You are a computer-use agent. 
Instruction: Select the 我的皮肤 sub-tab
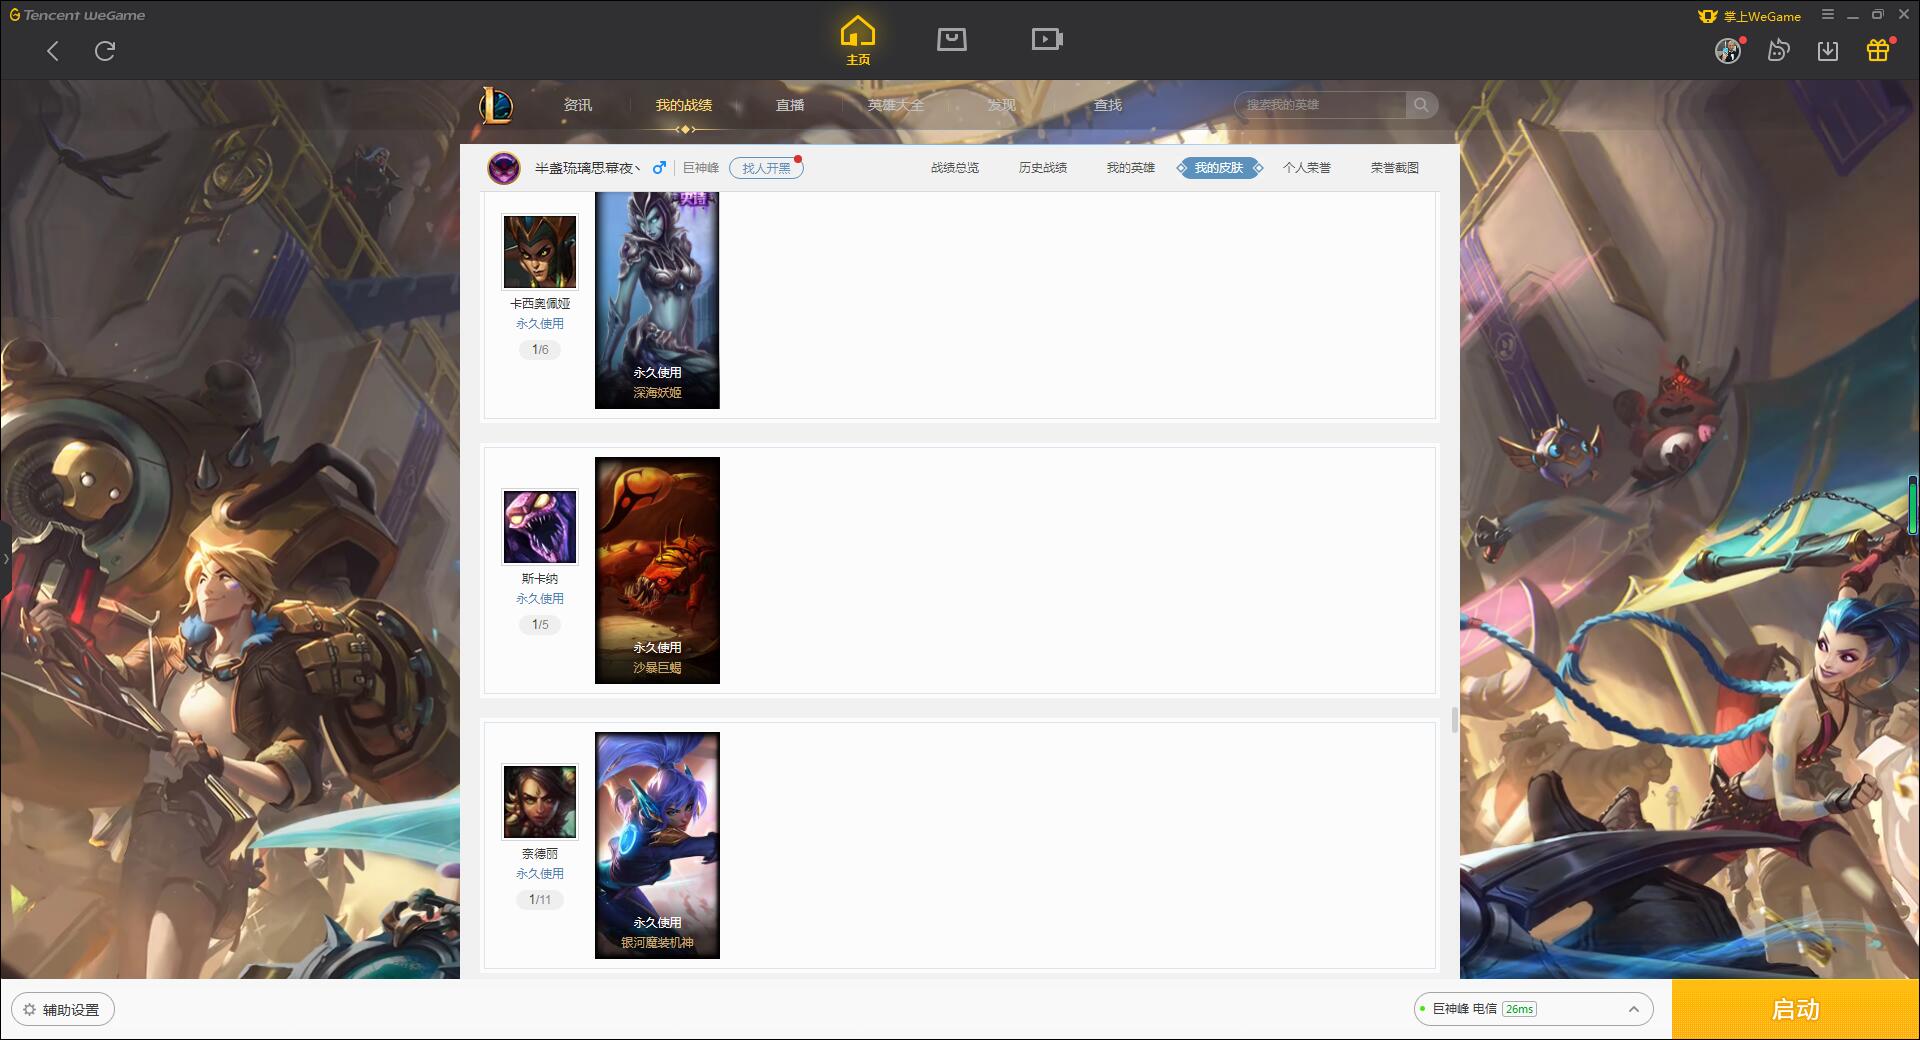(x=1219, y=168)
